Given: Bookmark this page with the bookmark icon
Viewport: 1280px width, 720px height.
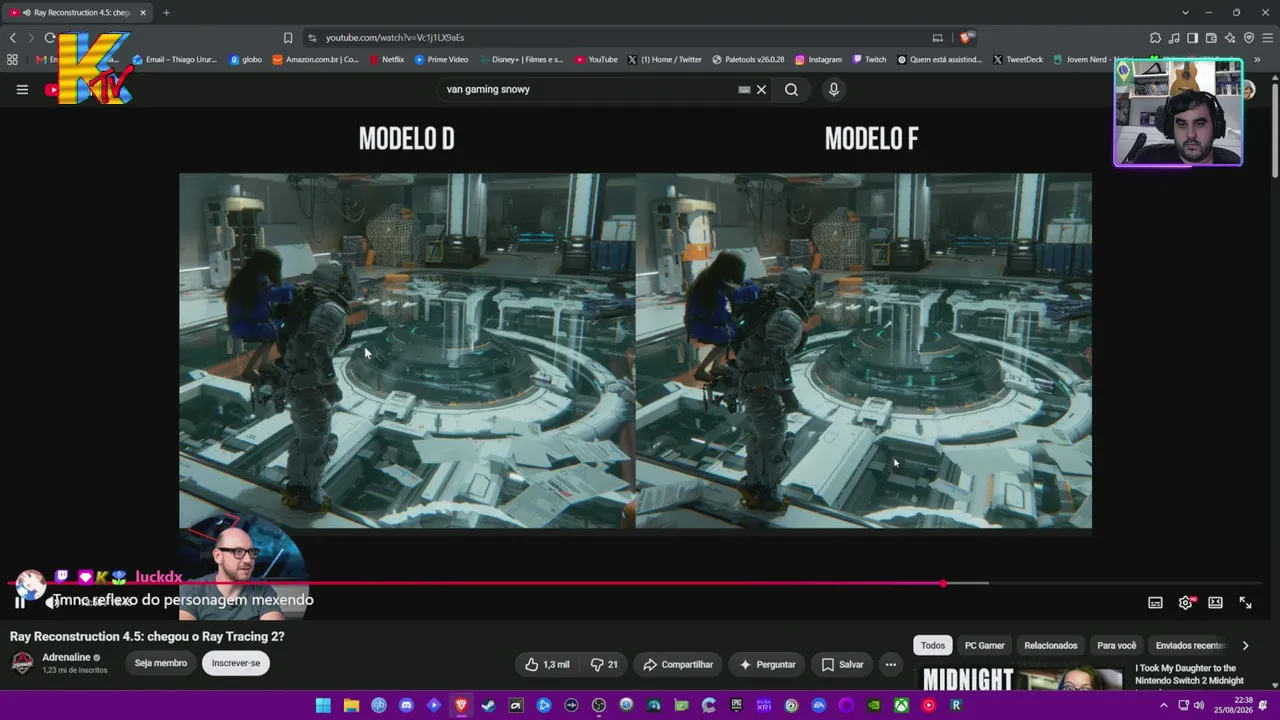Looking at the screenshot, I should pos(288,38).
